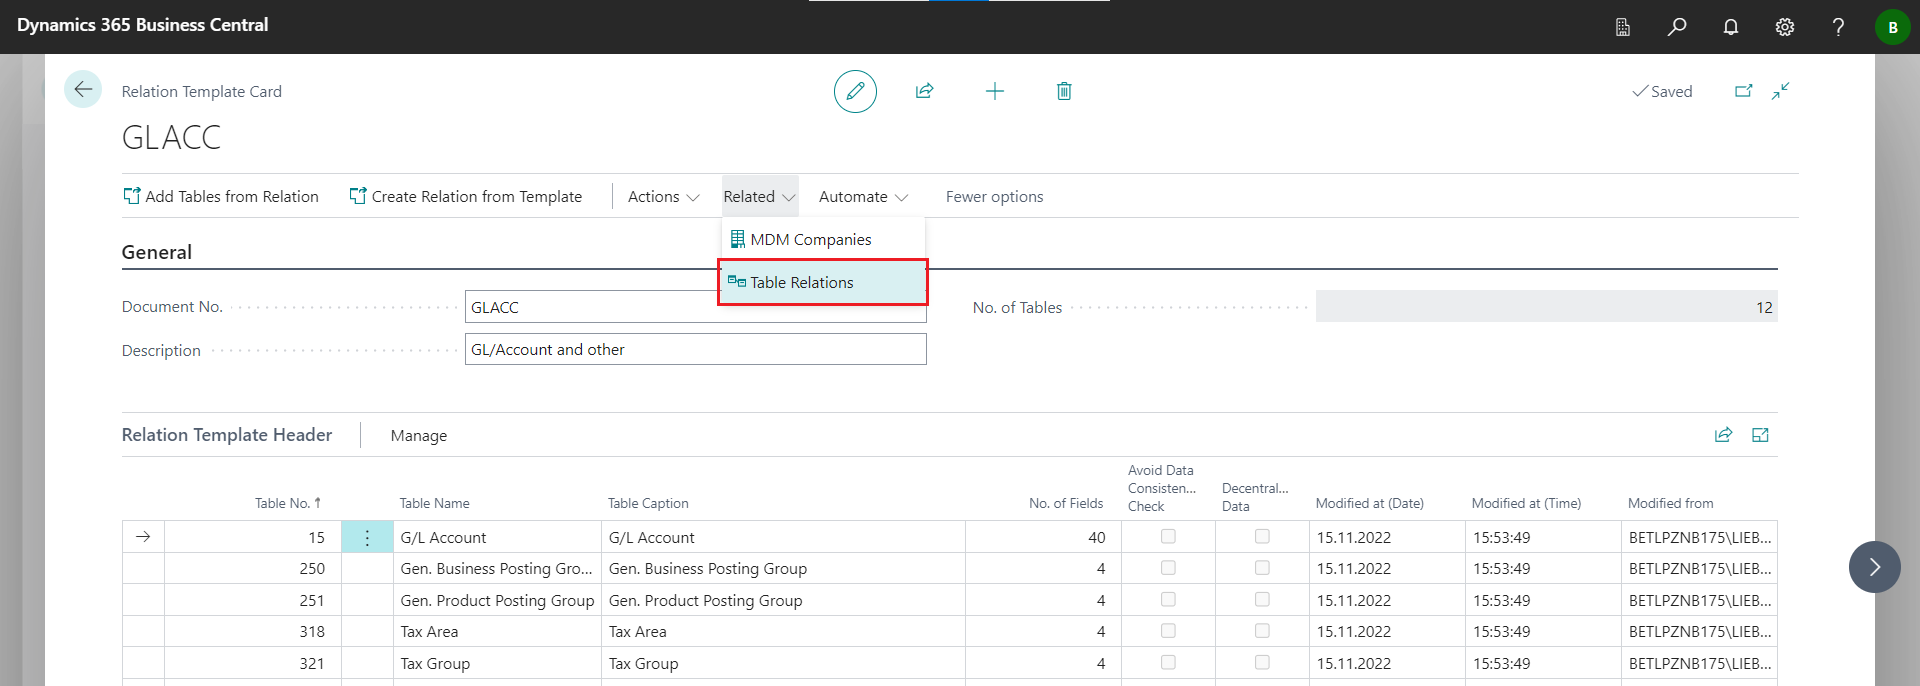This screenshot has height=686, width=1920.
Task: Collapse the Related dropdown menu
Action: point(759,197)
